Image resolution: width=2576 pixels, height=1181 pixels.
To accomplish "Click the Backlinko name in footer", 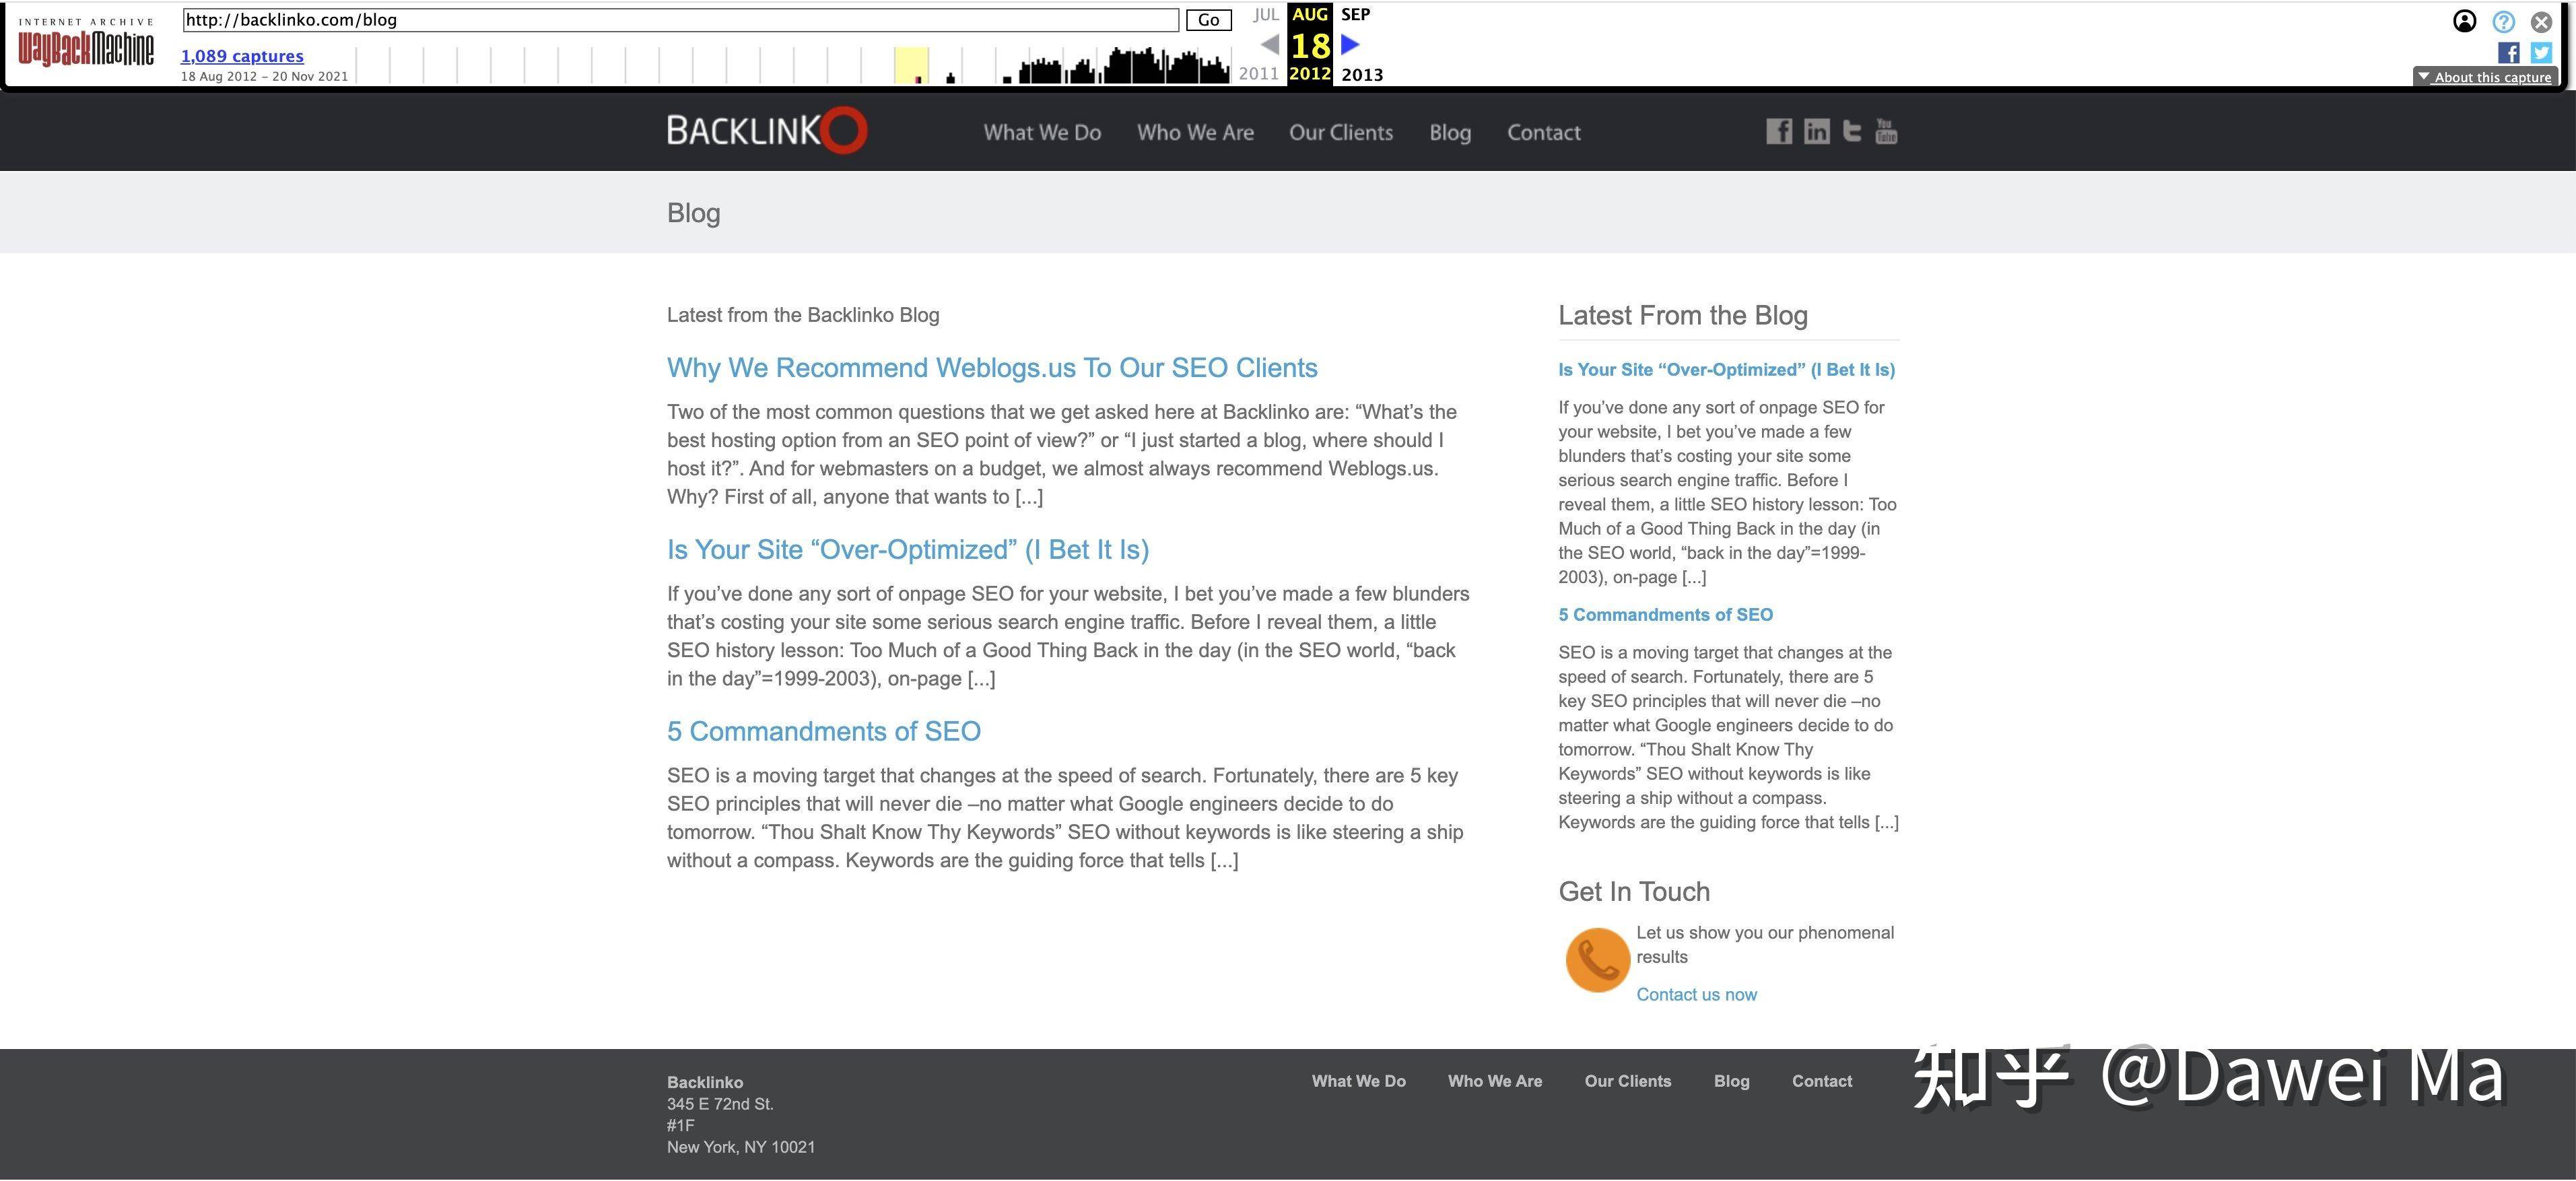I will coord(705,1082).
